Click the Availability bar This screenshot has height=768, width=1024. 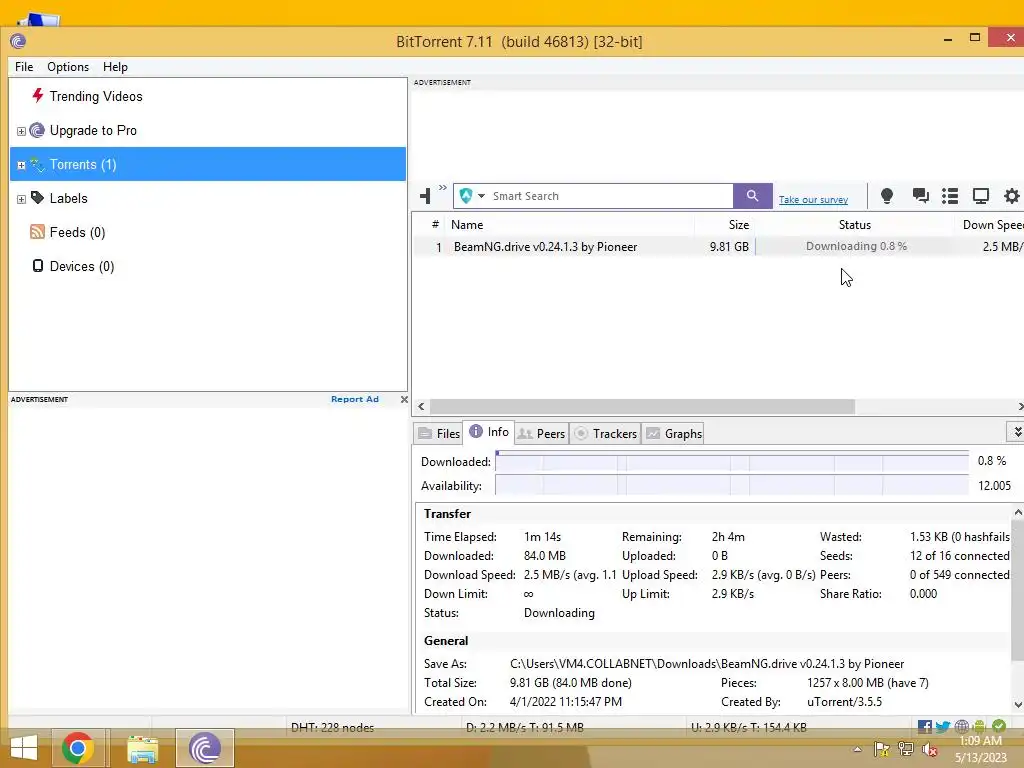pos(732,485)
